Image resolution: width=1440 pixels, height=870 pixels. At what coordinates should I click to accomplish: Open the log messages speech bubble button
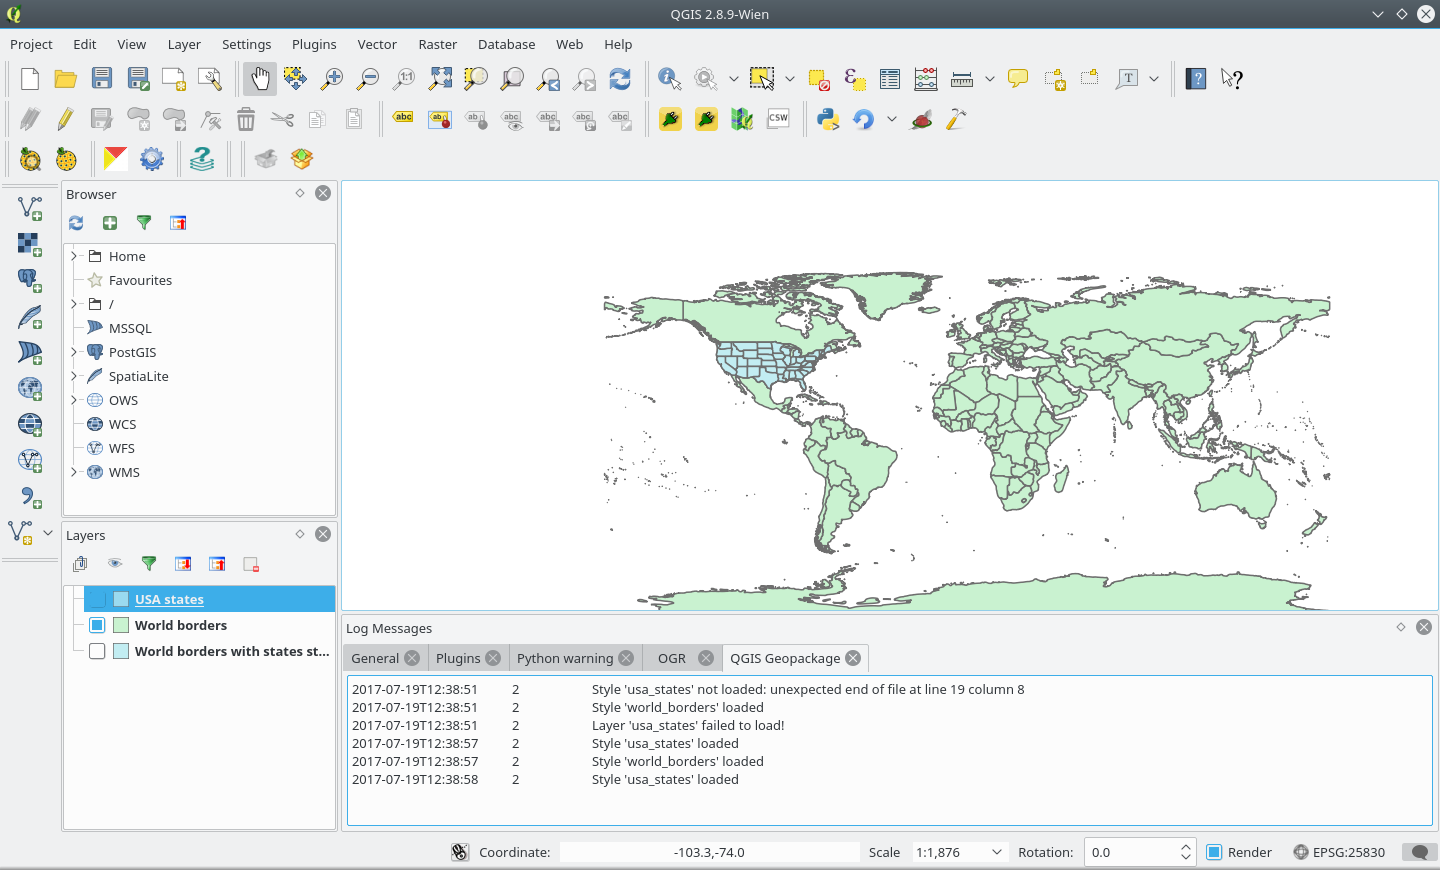(1419, 852)
